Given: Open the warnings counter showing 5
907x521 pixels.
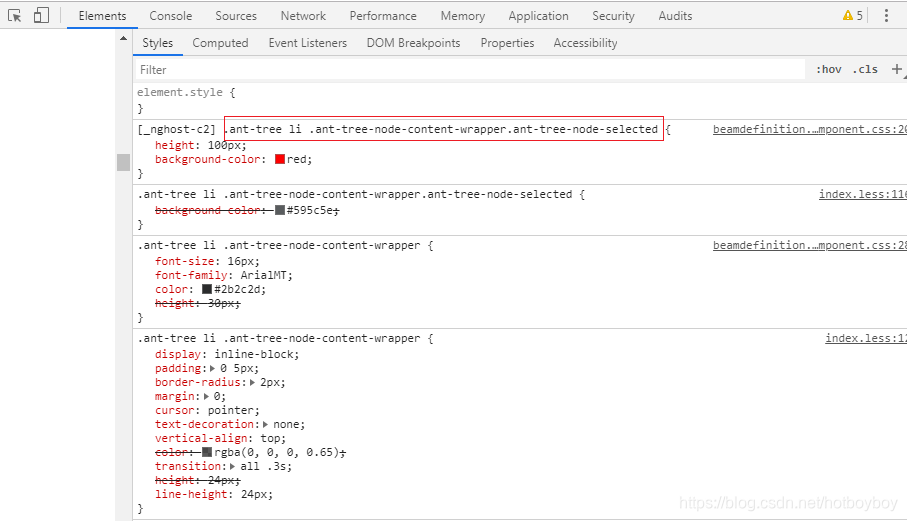Looking at the screenshot, I should pos(853,16).
